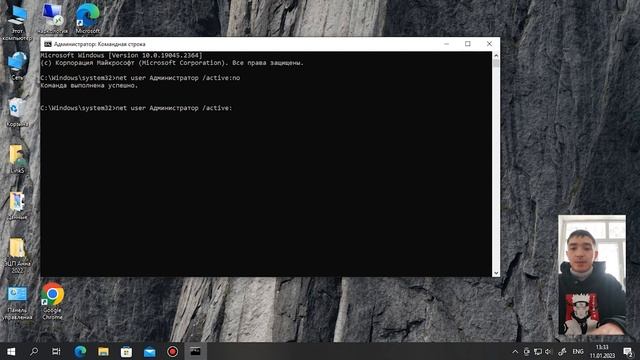Click the Command Prompt scrollbar thumb
The image size is (640, 360).
(496, 63)
